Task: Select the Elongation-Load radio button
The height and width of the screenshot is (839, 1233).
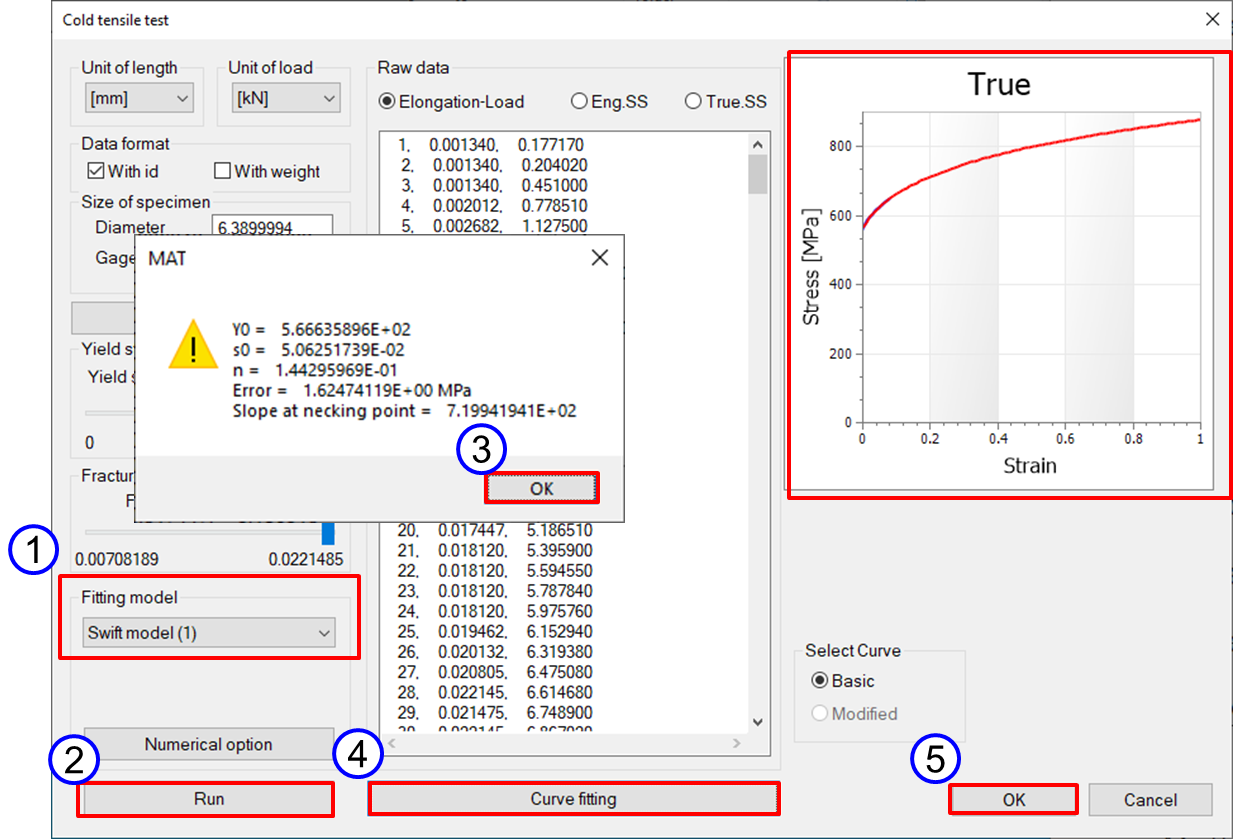Action: pyautogui.click(x=387, y=101)
